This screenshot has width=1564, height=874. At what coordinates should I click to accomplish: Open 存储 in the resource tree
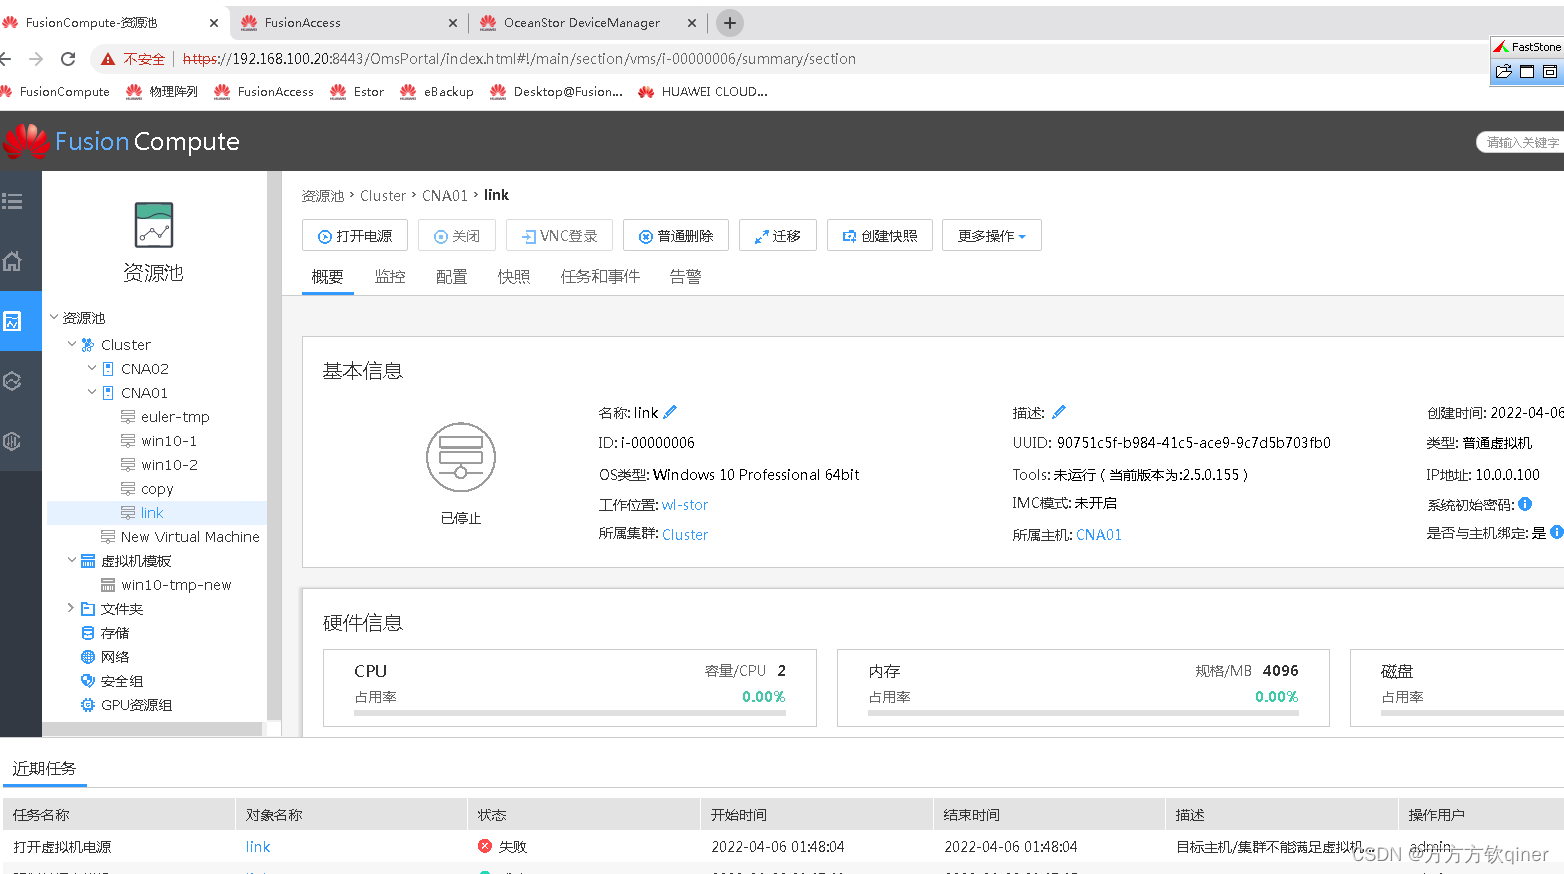[x=115, y=633]
